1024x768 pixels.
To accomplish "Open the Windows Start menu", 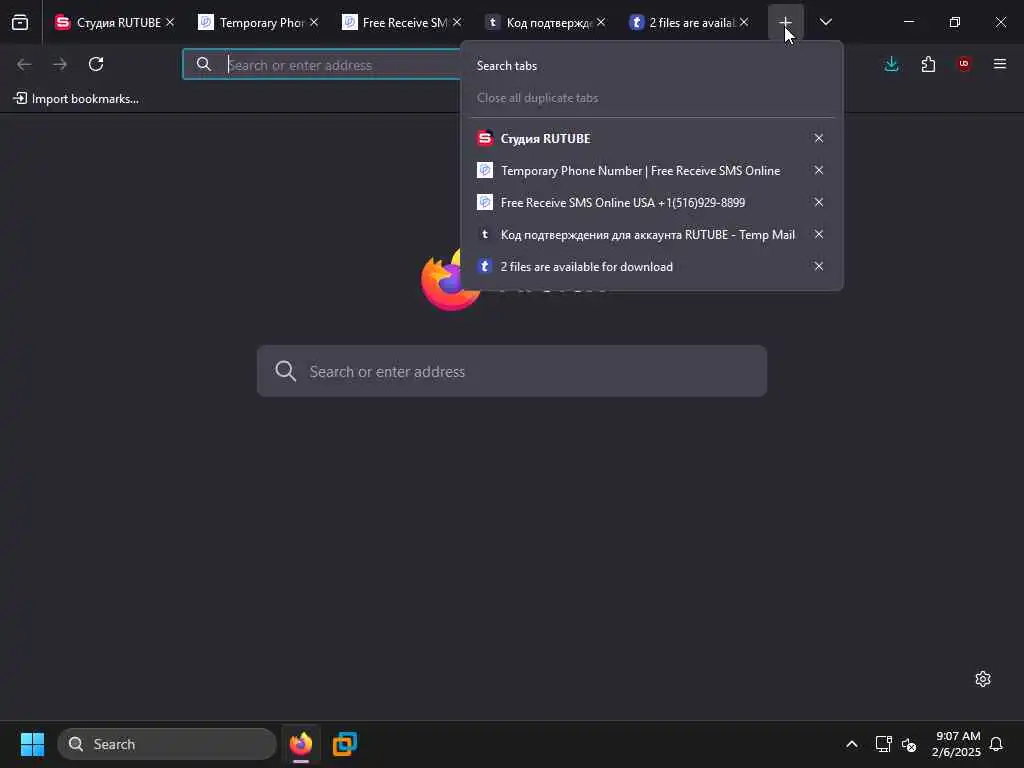I will point(32,744).
